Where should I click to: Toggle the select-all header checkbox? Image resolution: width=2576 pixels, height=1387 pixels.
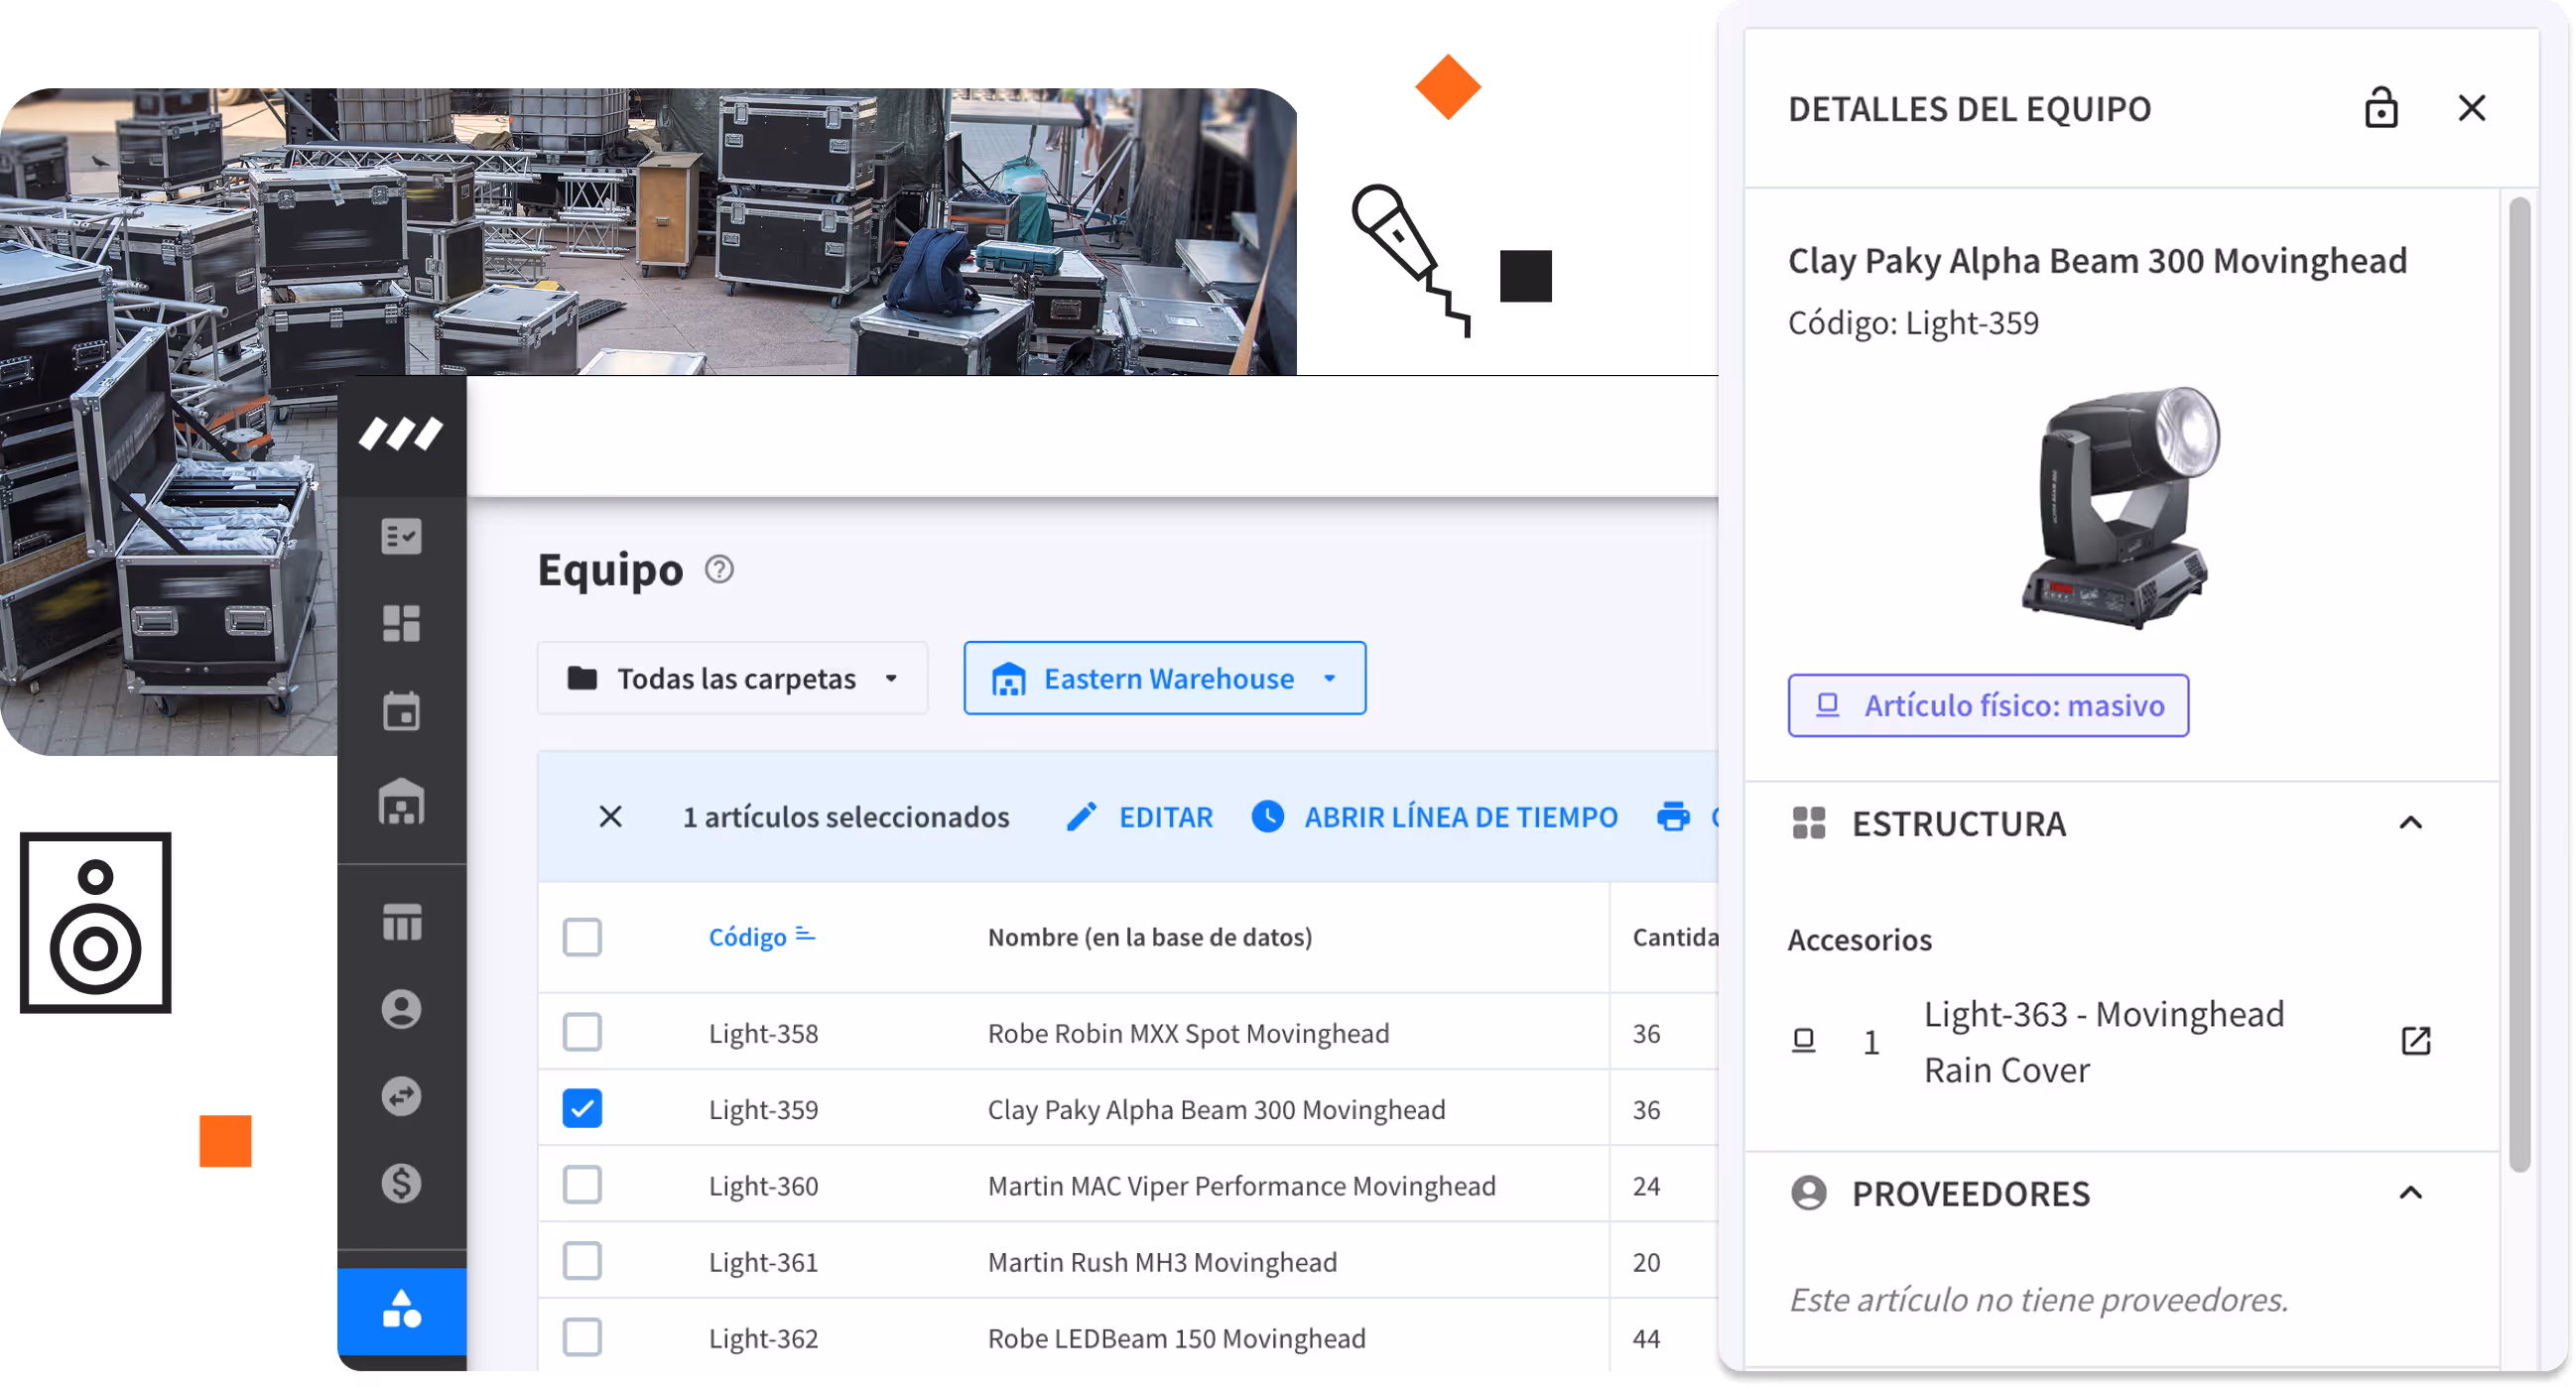point(582,938)
